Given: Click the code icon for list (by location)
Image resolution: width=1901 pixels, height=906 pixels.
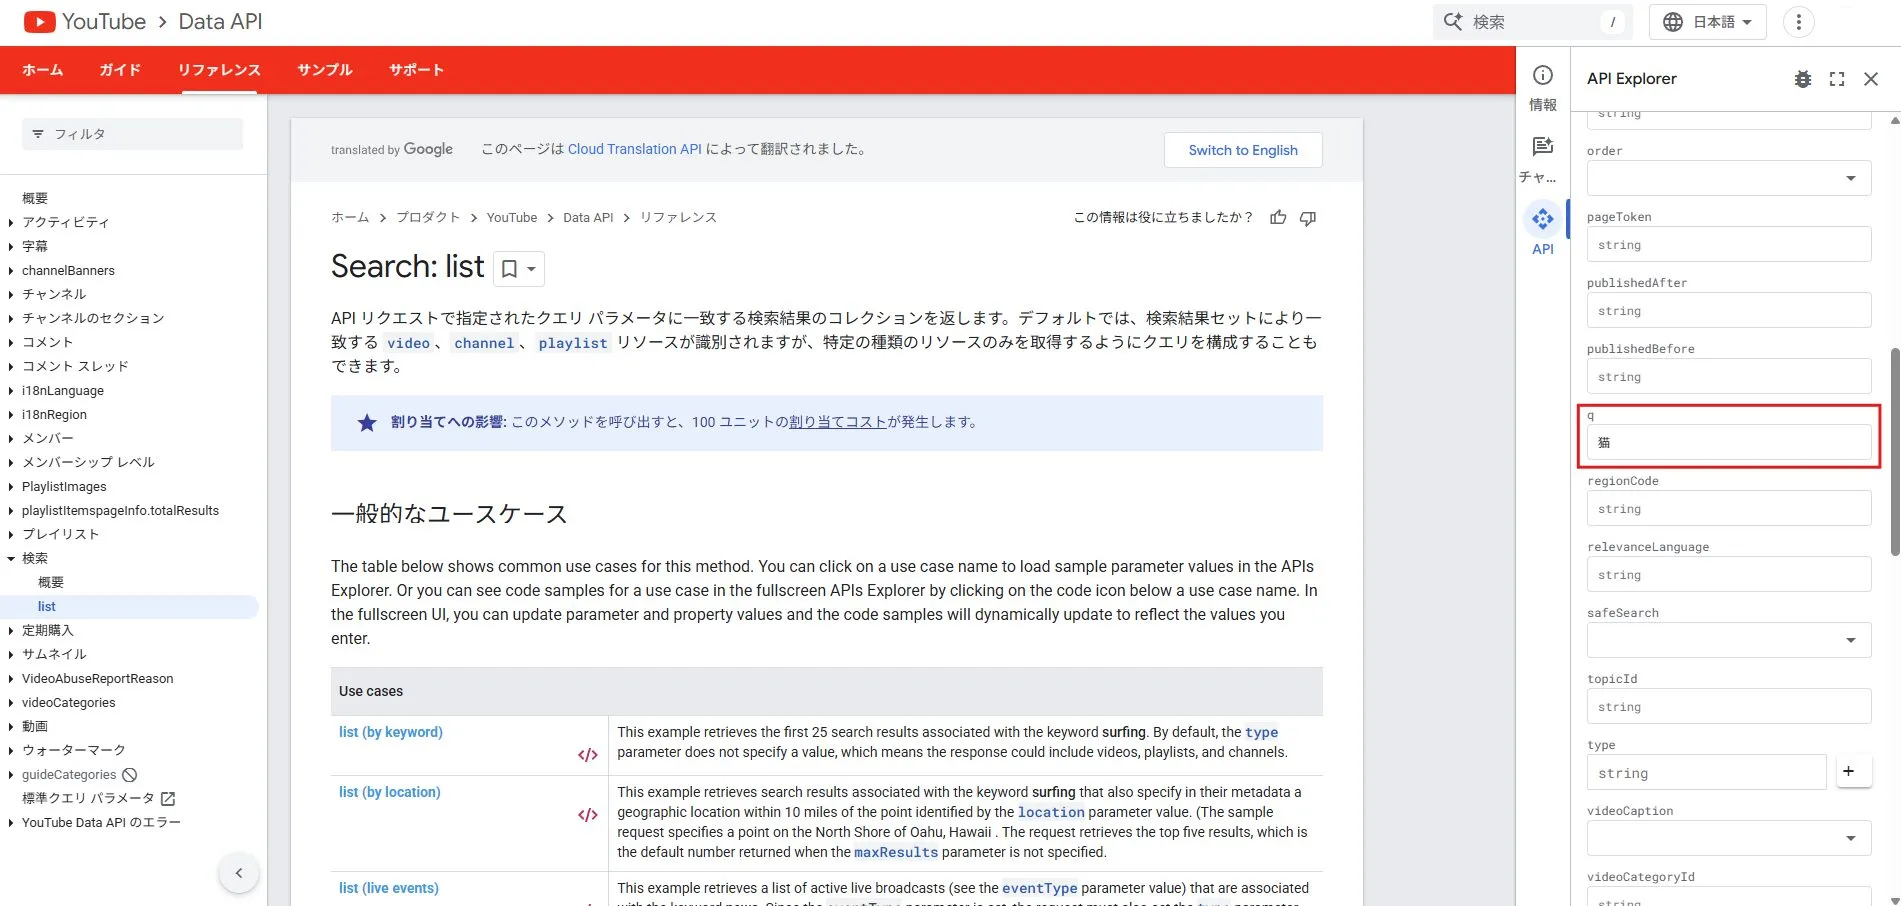Looking at the screenshot, I should point(588,815).
